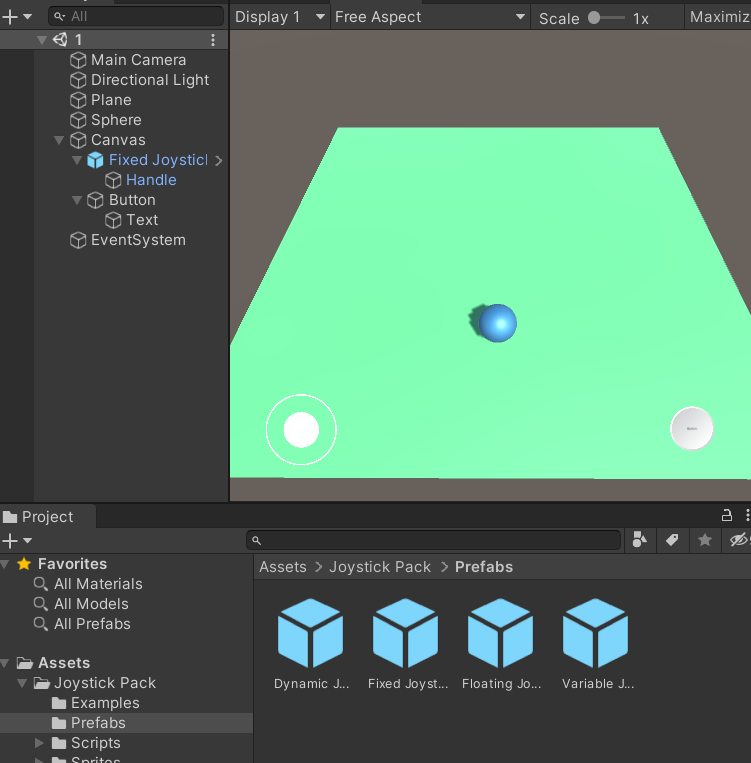Collapse the Button object children
The height and width of the screenshot is (763, 751).
coord(76,200)
